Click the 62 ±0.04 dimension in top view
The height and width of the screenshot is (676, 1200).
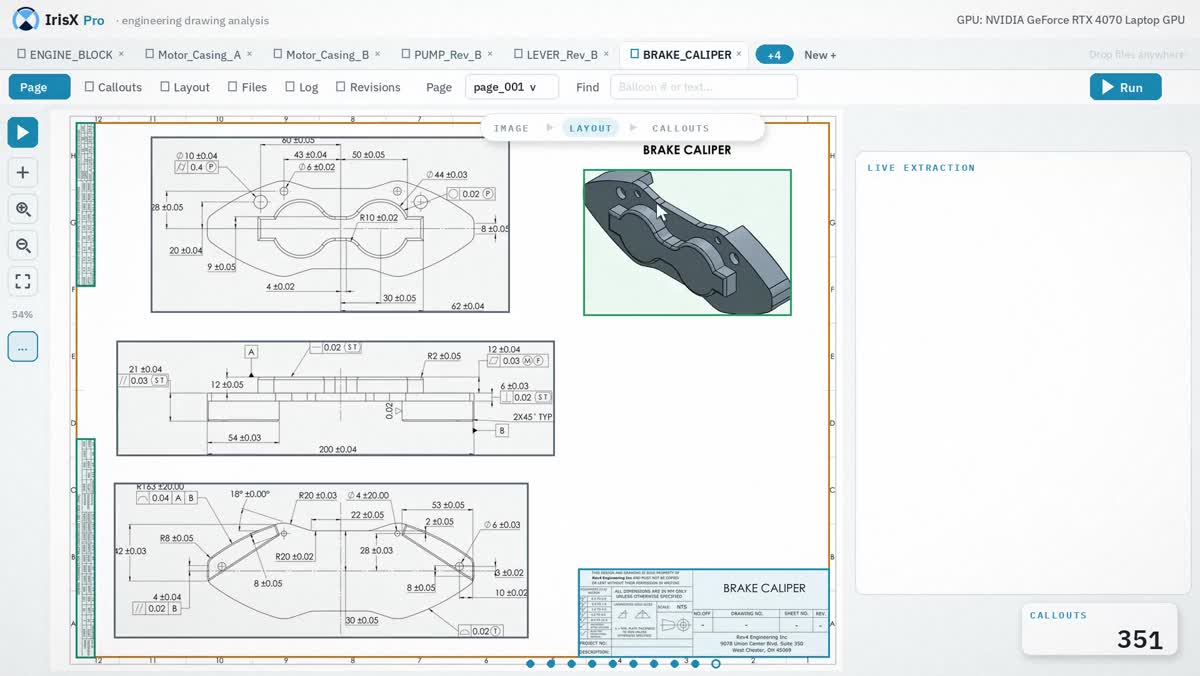(467, 306)
